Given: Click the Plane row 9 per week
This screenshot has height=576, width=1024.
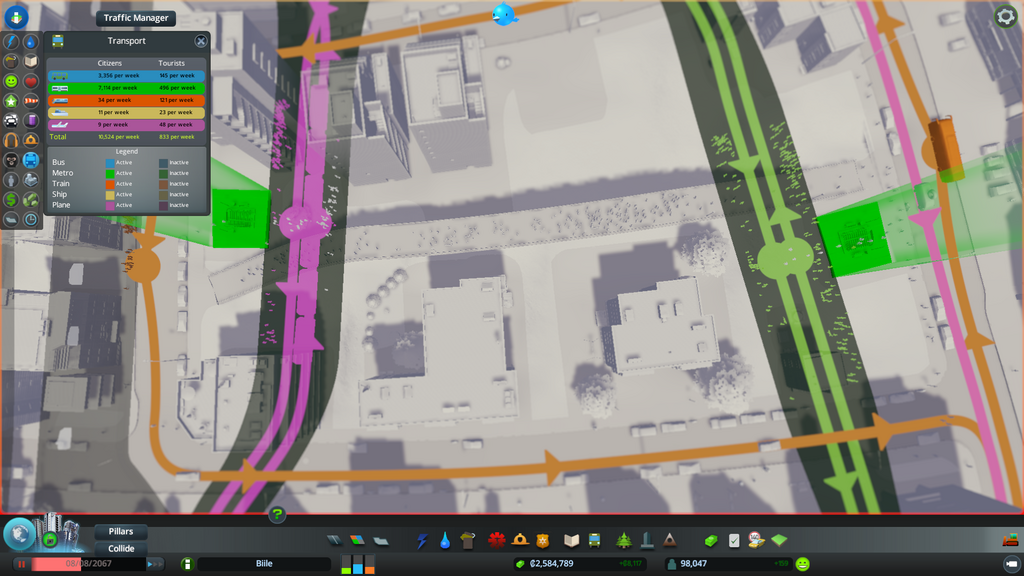Looking at the screenshot, I should pyautogui.click(x=126, y=125).
